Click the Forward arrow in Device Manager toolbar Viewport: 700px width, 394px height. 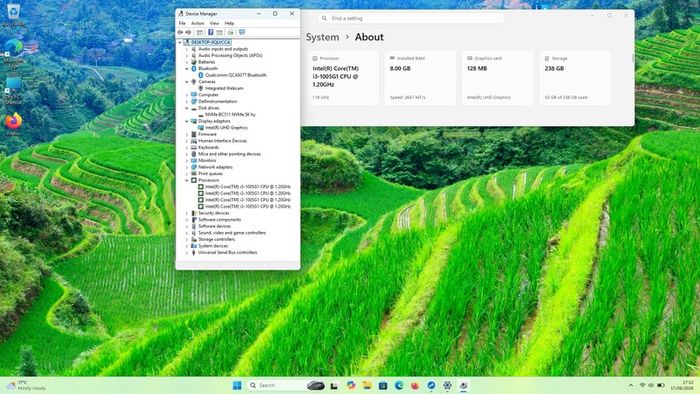(x=188, y=32)
